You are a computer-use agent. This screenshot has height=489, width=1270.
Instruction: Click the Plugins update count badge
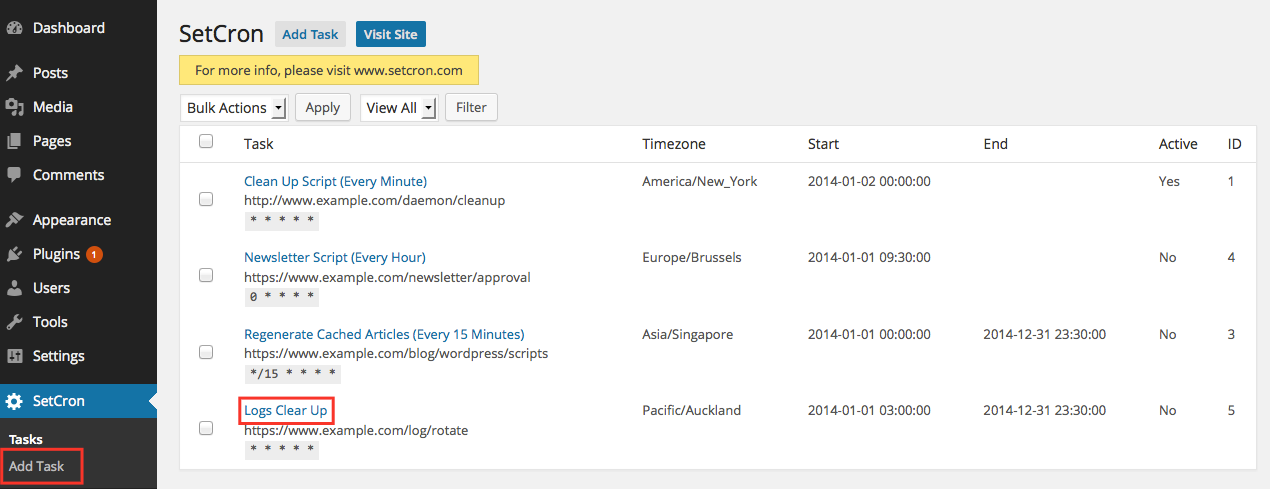click(x=94, y=254)
